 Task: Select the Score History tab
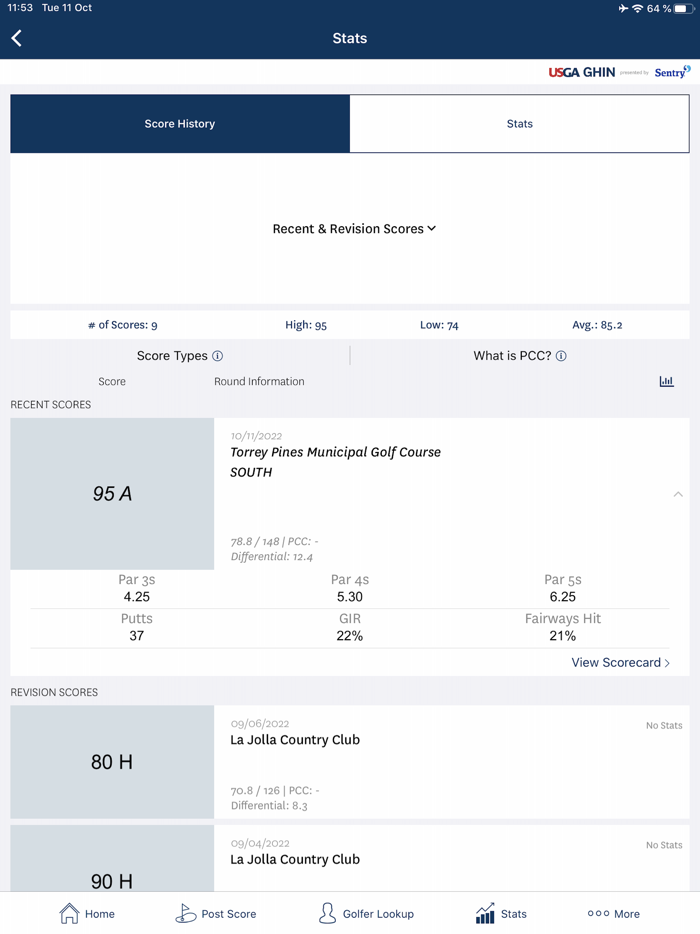coord(180,124)
